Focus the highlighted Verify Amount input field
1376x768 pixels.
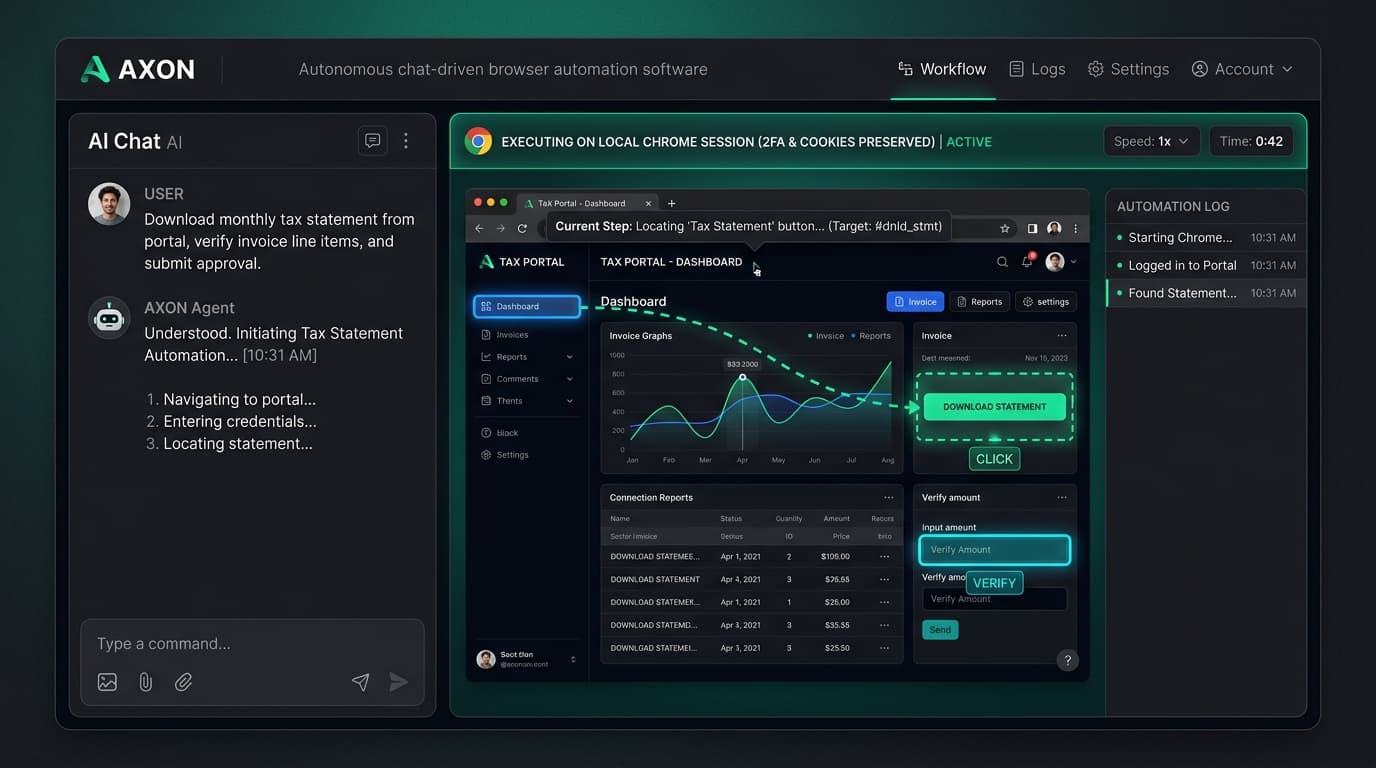(995, 550)
